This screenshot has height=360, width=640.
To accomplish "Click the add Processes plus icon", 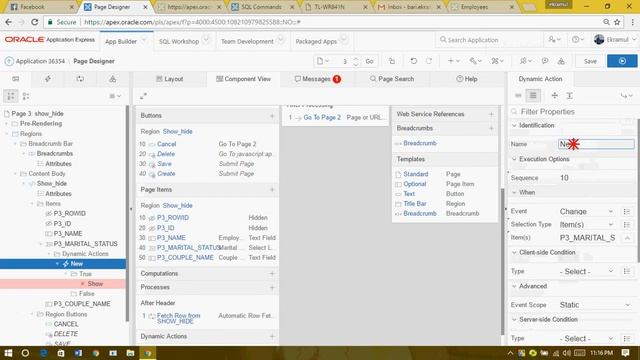I will point(272,287).
